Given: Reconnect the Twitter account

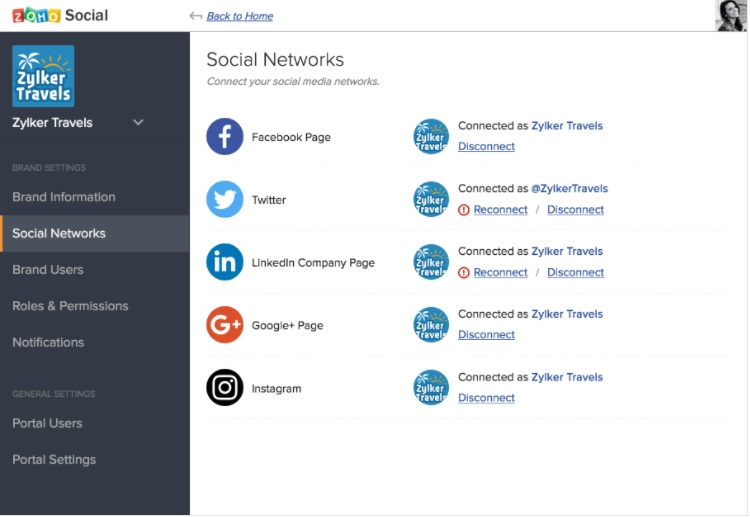Looking at the screenshot, I should point(500,210).
